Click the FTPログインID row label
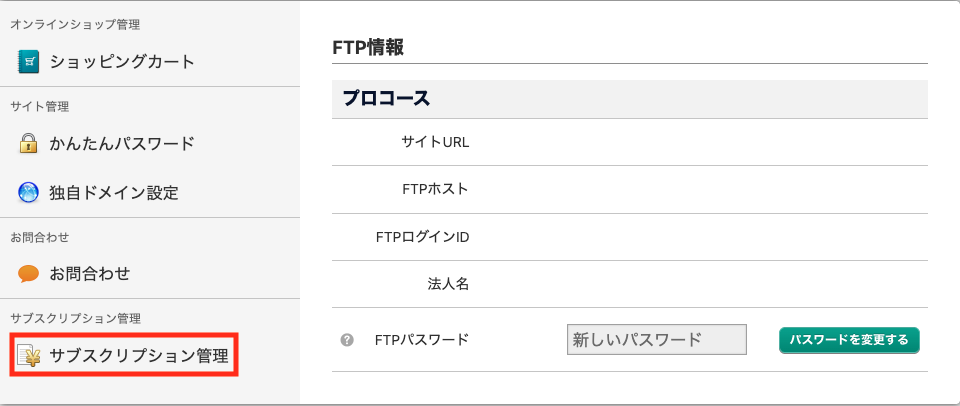The image size is (960, 406). point(420,237)
